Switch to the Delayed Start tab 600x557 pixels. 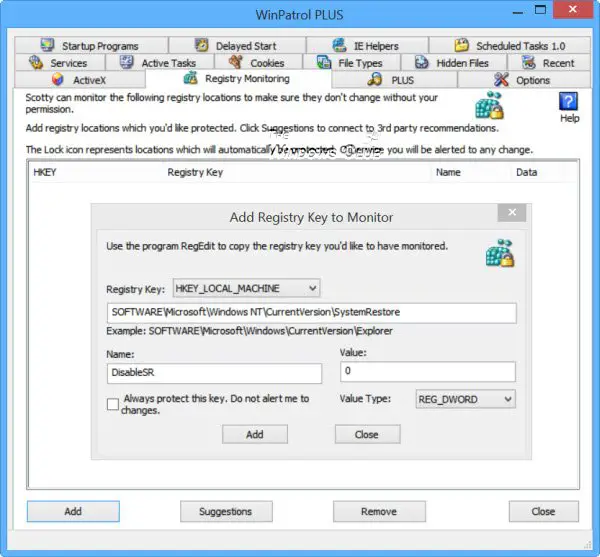tap(237, 46)
